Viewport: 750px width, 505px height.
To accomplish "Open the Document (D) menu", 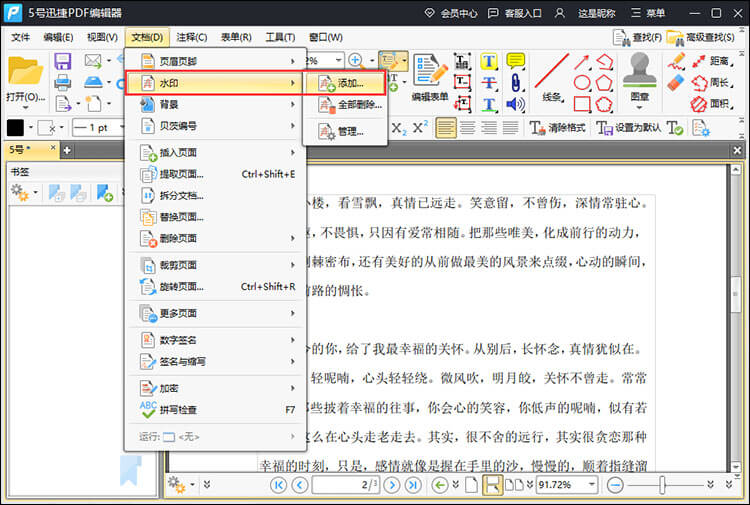I will coord(147,37).
